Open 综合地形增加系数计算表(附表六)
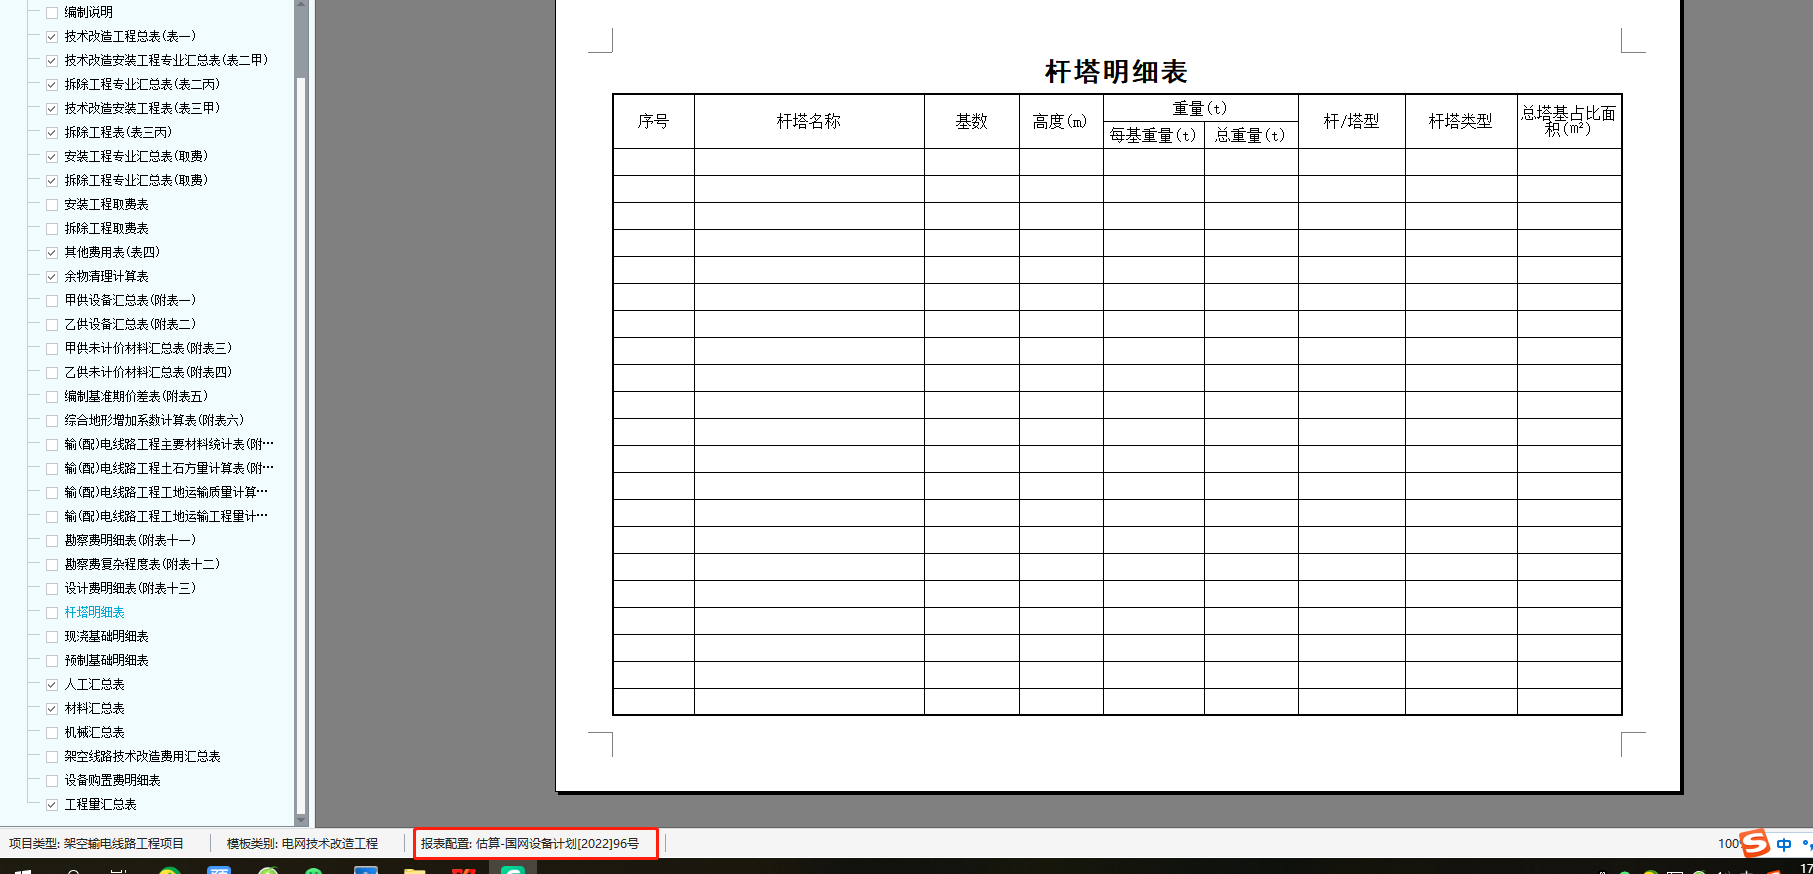The image size is (1813, 874). 154,420
